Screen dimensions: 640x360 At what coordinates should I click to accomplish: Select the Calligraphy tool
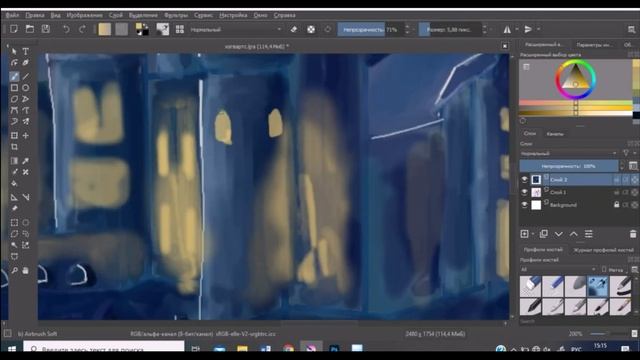click(26, 63)
